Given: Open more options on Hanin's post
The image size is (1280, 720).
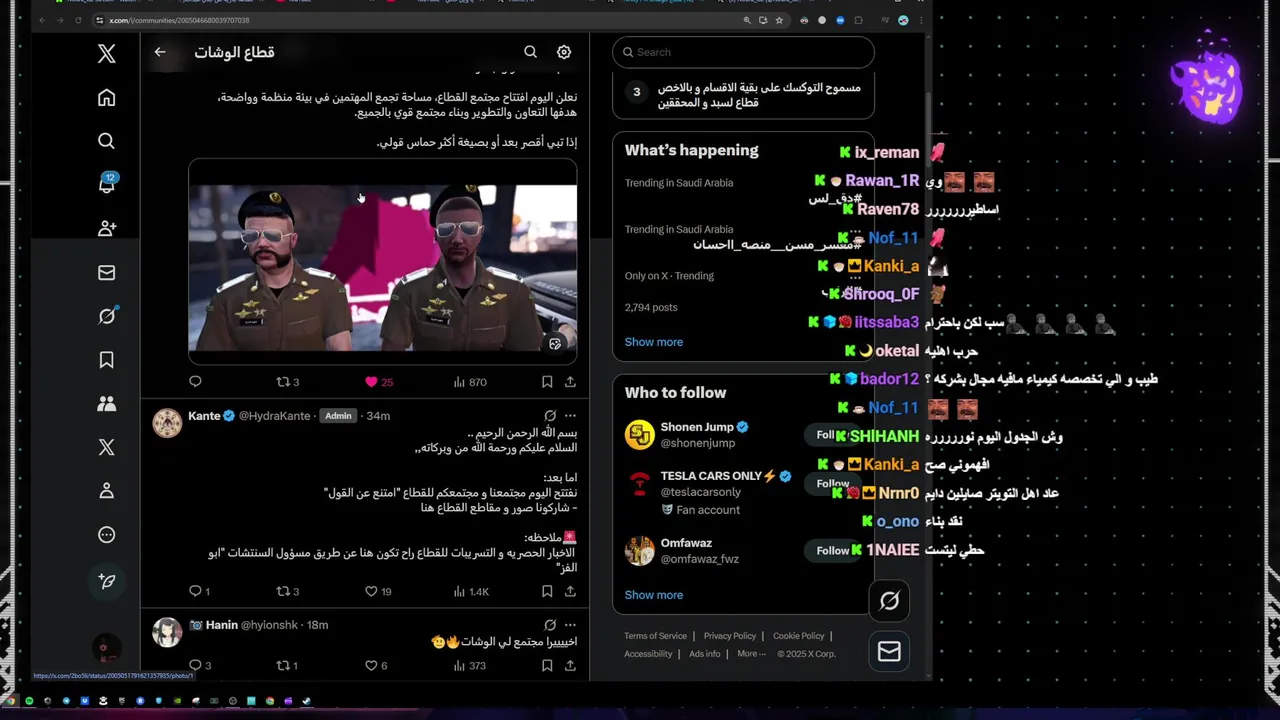Looking at the screenshot, I should pyautogui.click(x=570, y=625).
